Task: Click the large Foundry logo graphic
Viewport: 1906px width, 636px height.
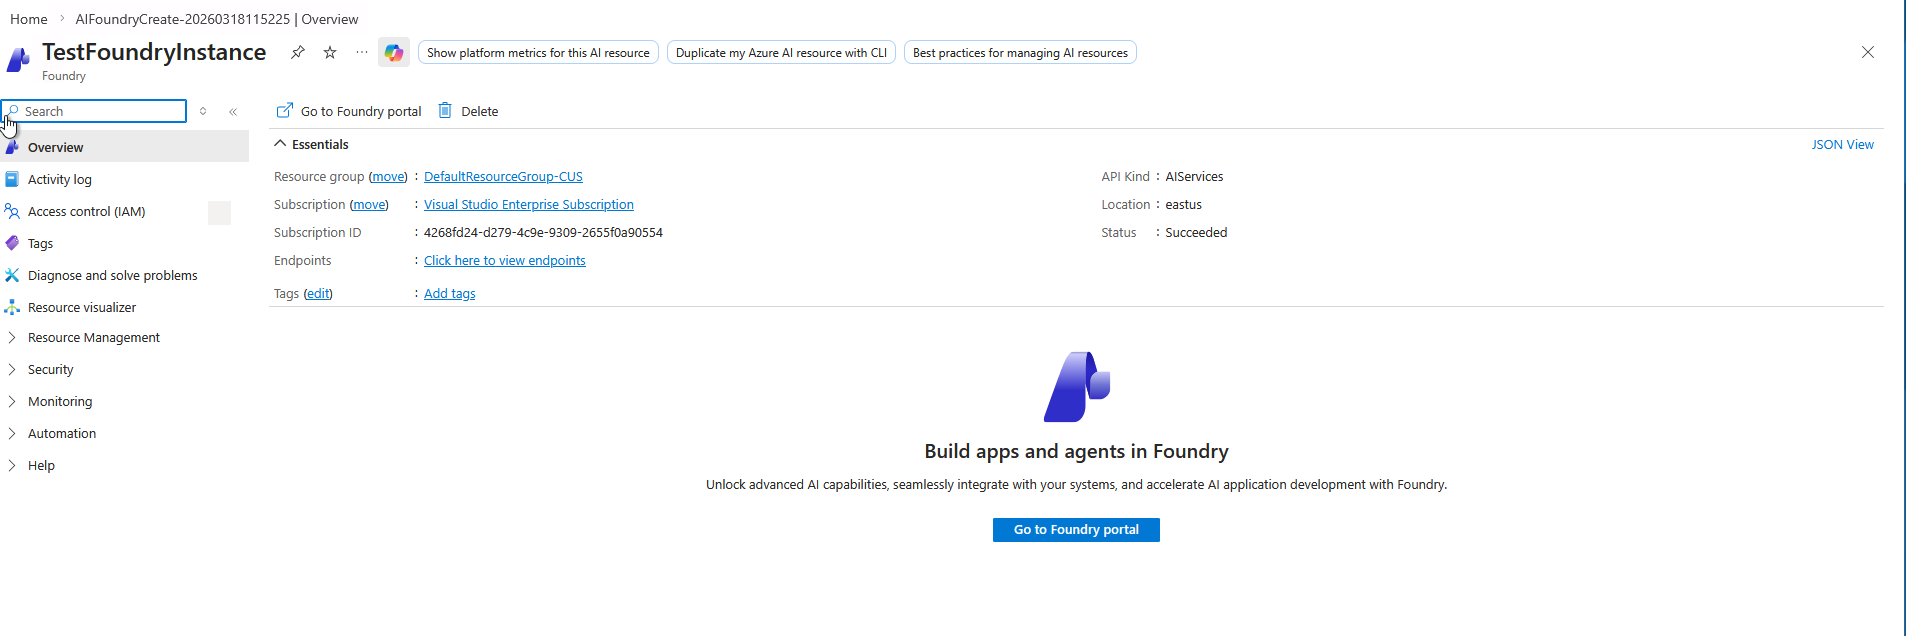Action: 1077,386
